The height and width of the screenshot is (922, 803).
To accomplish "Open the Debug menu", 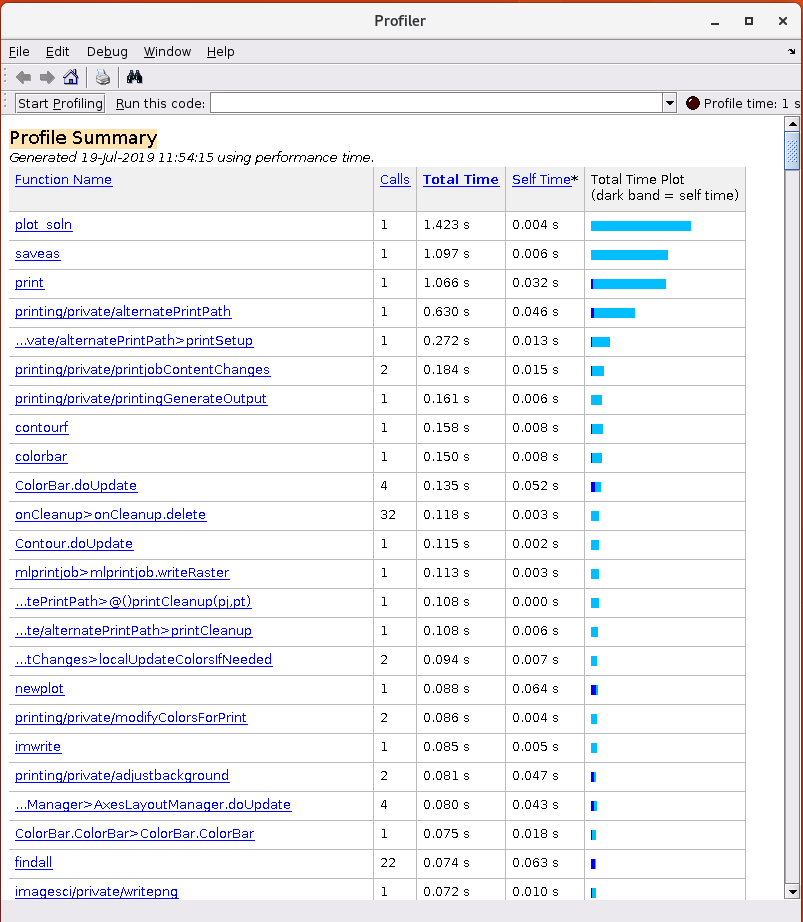I will pos(107,52).
